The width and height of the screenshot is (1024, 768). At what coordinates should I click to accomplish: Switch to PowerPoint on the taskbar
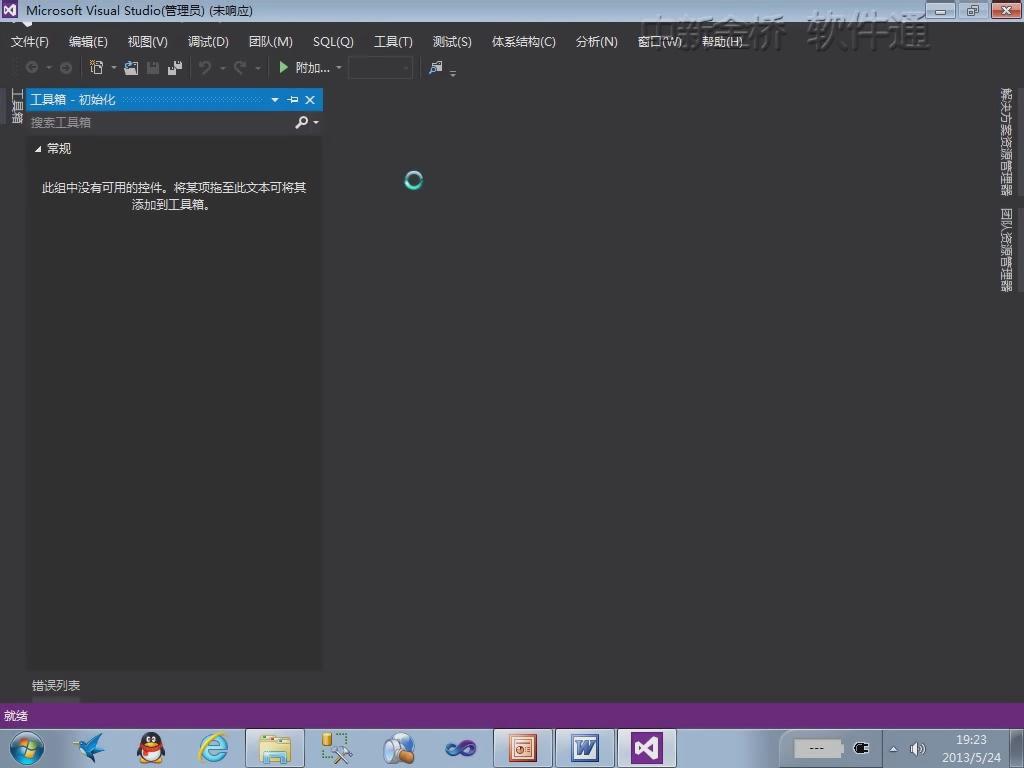pos(523,748)
